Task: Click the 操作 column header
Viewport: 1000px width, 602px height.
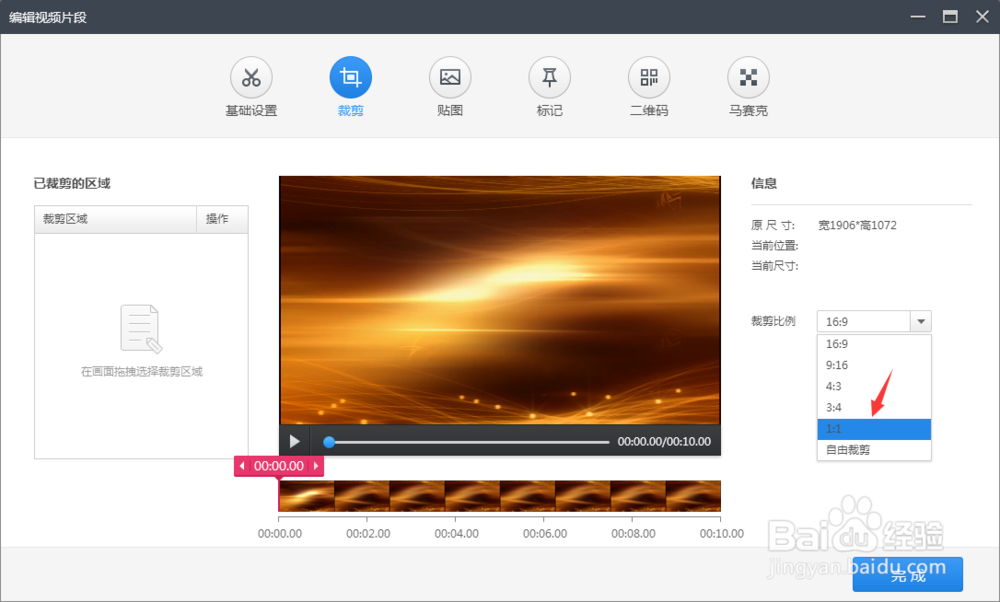Action: coord(222,219)
